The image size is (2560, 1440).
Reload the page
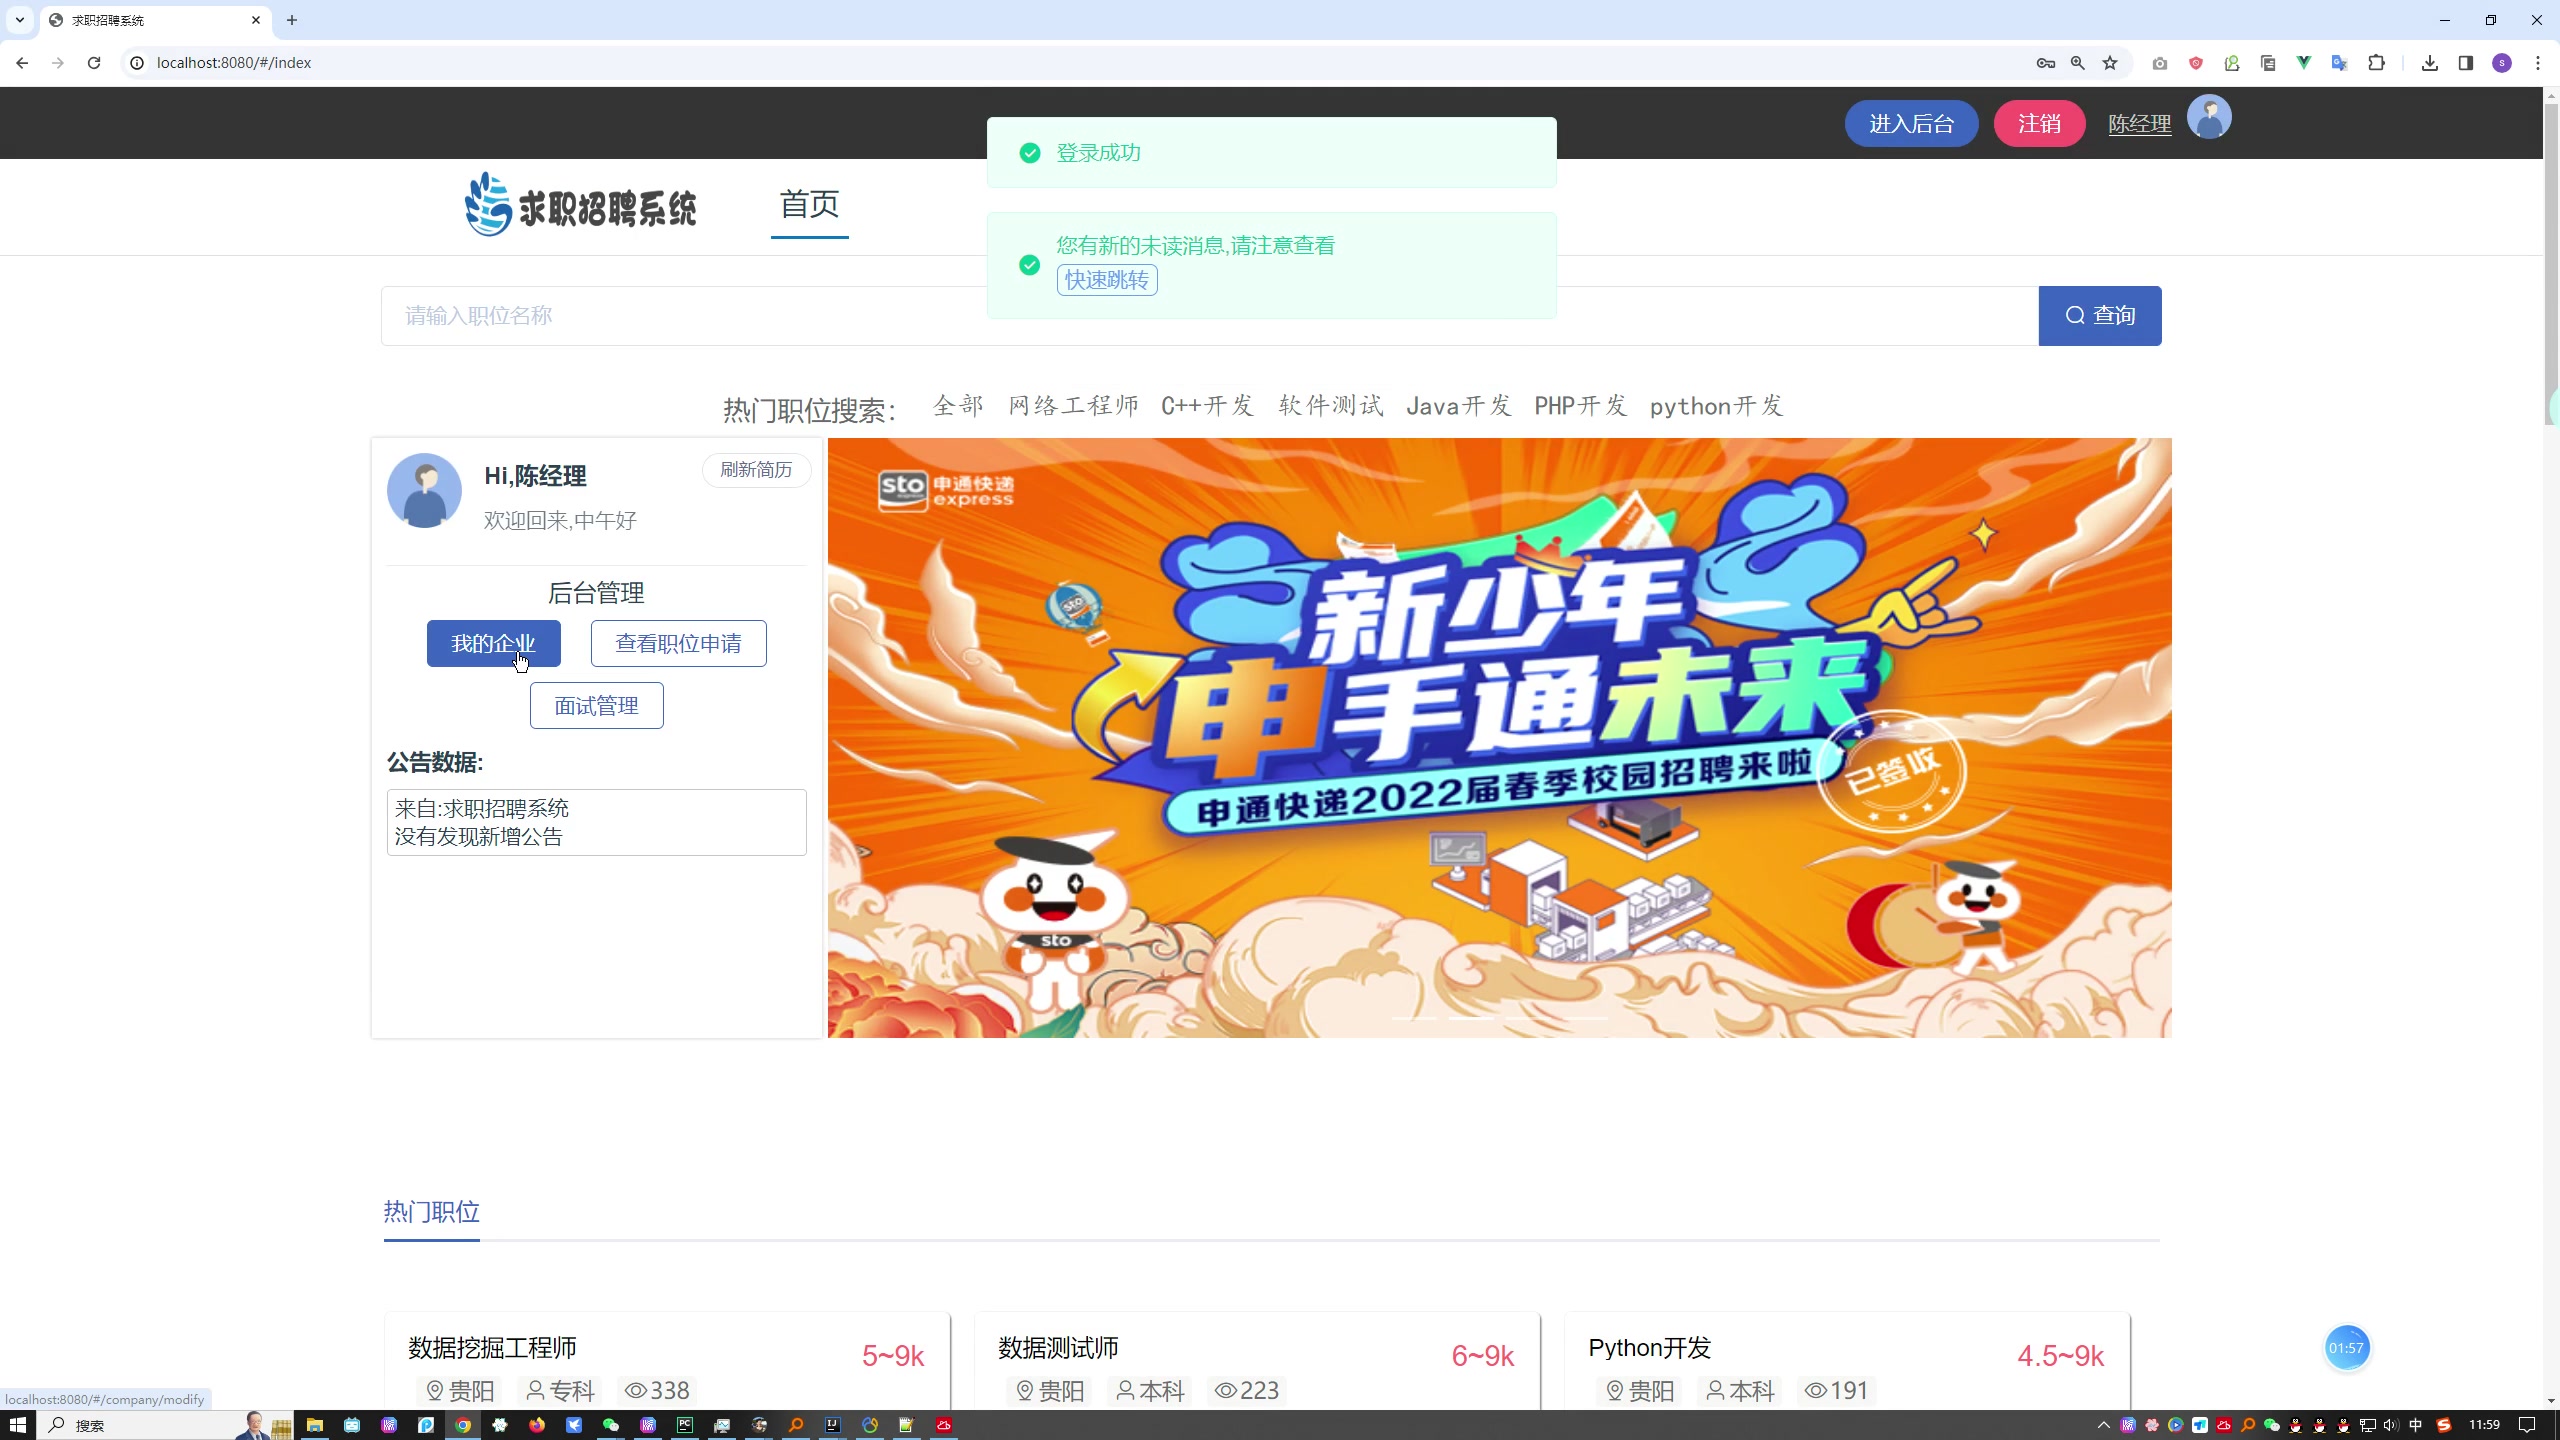pos(94,63)
